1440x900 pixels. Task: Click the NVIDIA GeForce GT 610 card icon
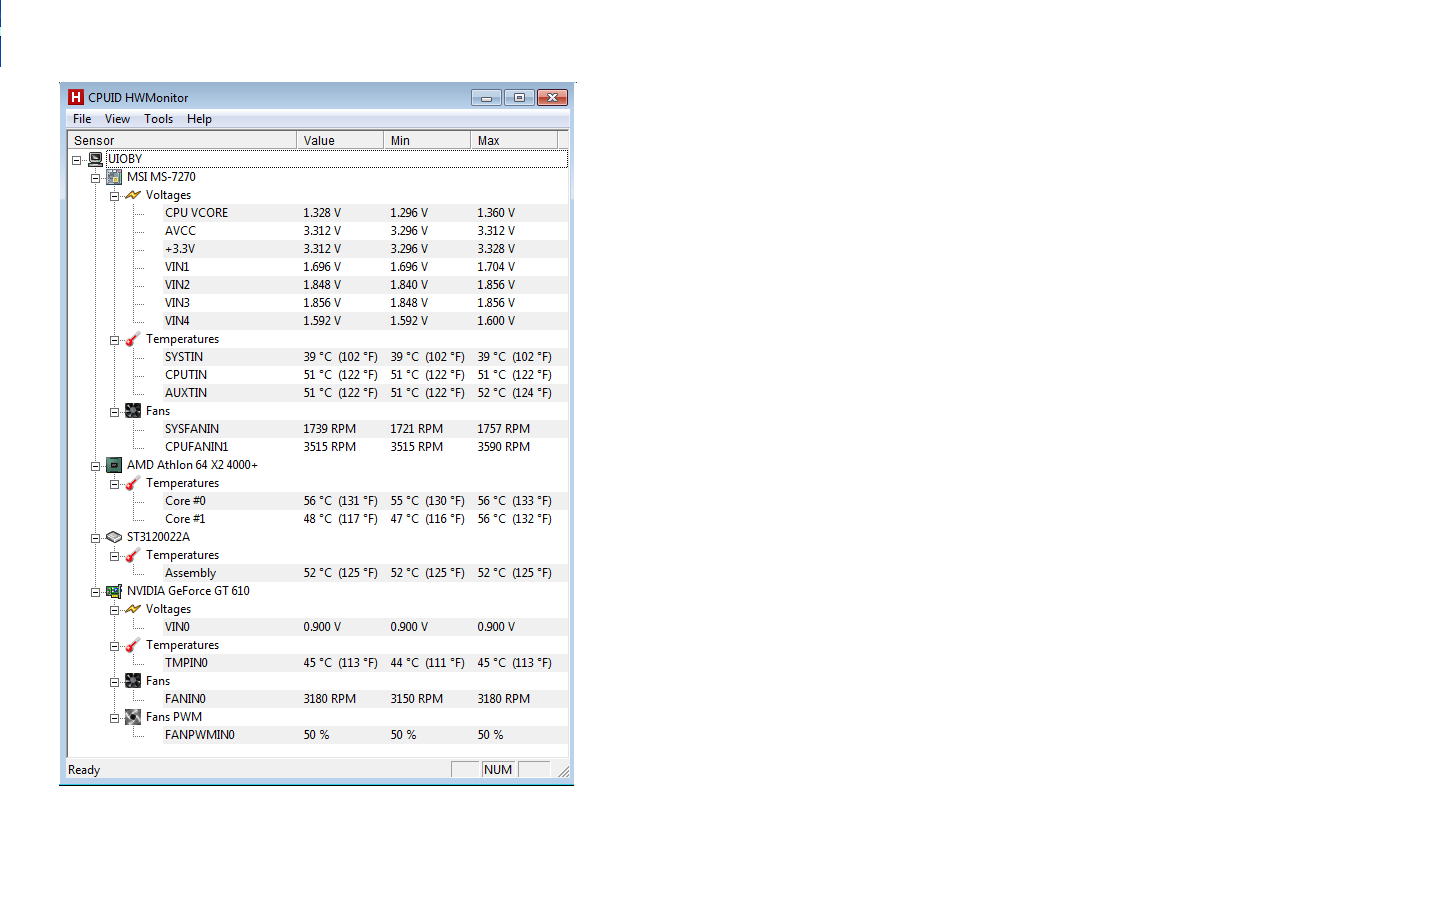click(114, 591)
